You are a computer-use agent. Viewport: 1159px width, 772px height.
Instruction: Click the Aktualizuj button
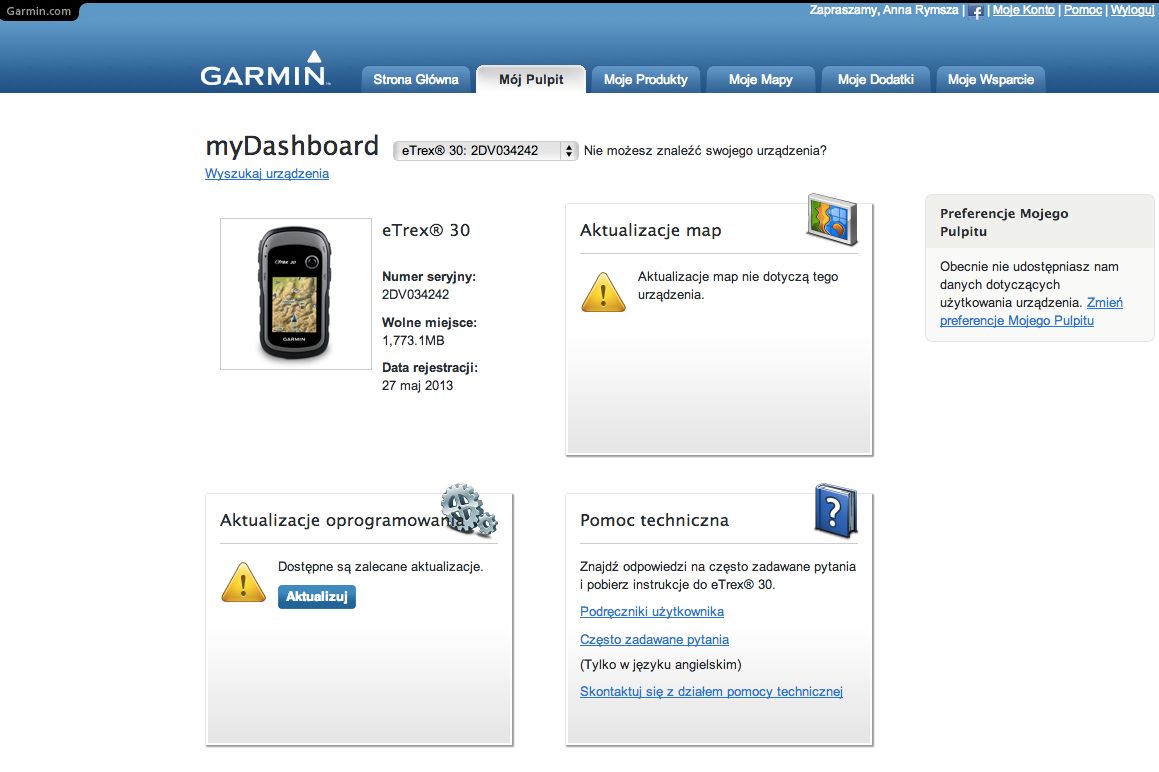317,597
